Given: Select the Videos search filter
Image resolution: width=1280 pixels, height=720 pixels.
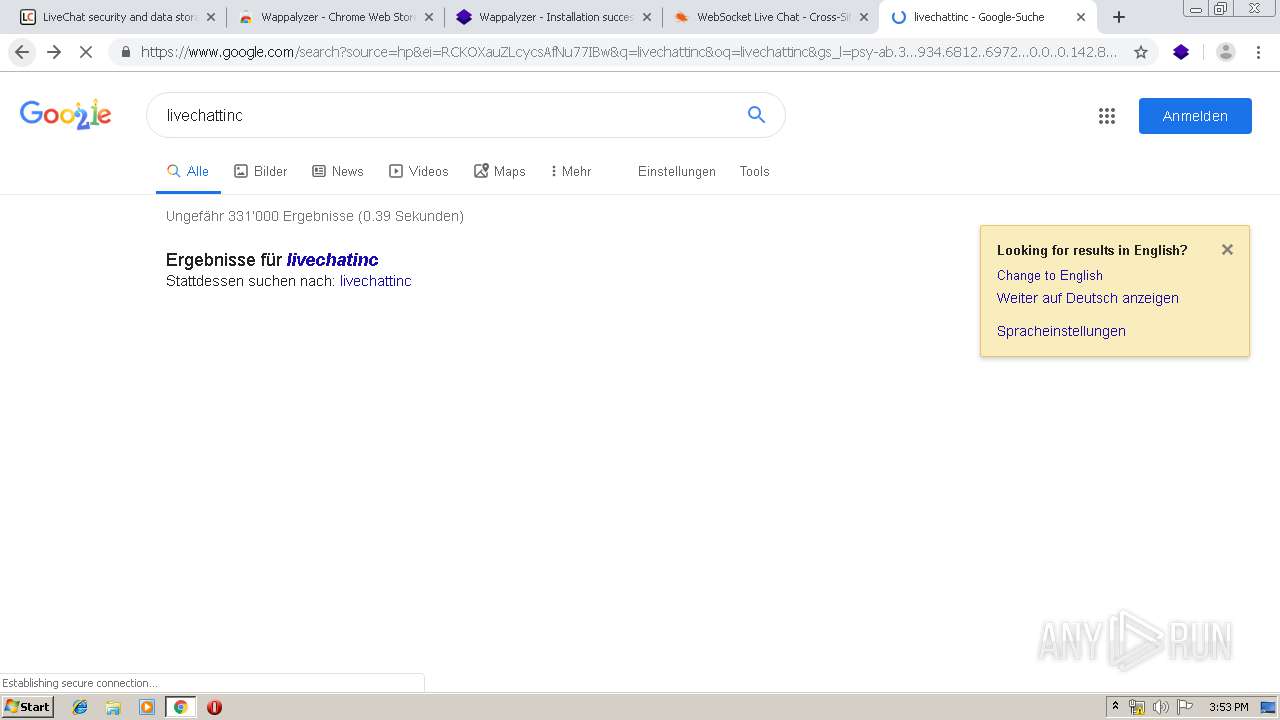Looking at the screenshot, I should click(x=419, y=171).
